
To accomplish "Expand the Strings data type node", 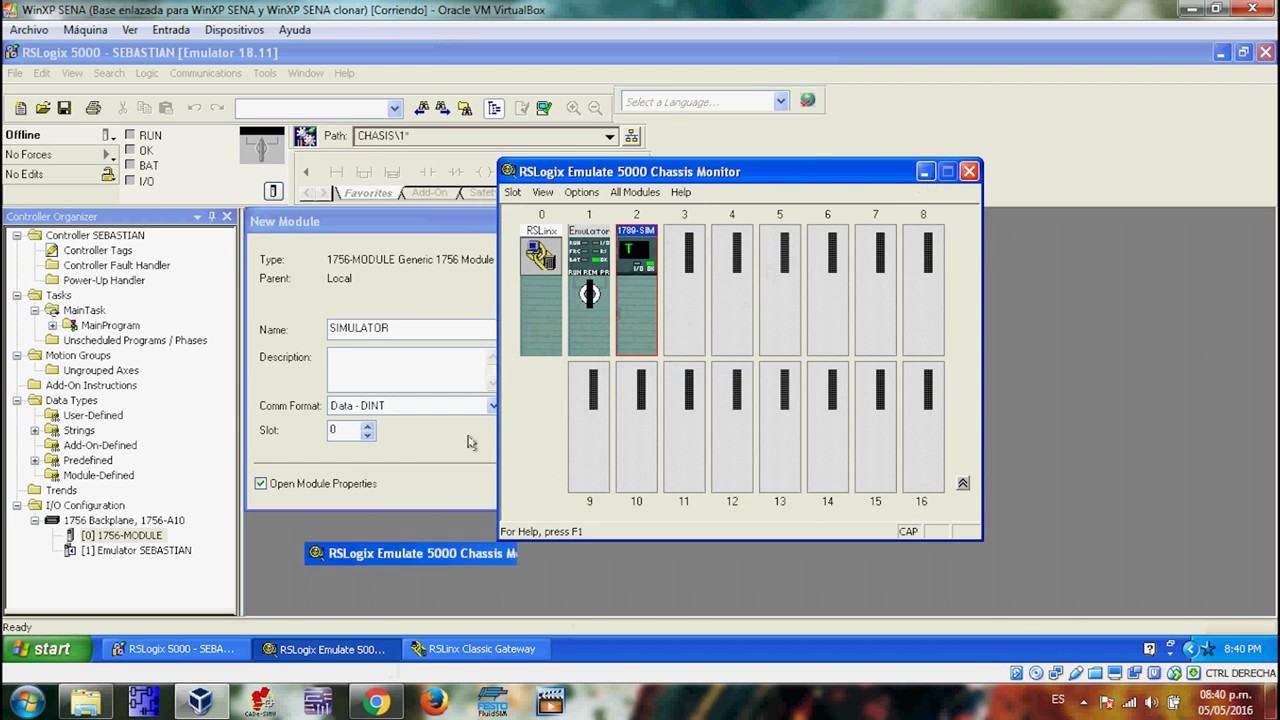I will pos(35,431).
